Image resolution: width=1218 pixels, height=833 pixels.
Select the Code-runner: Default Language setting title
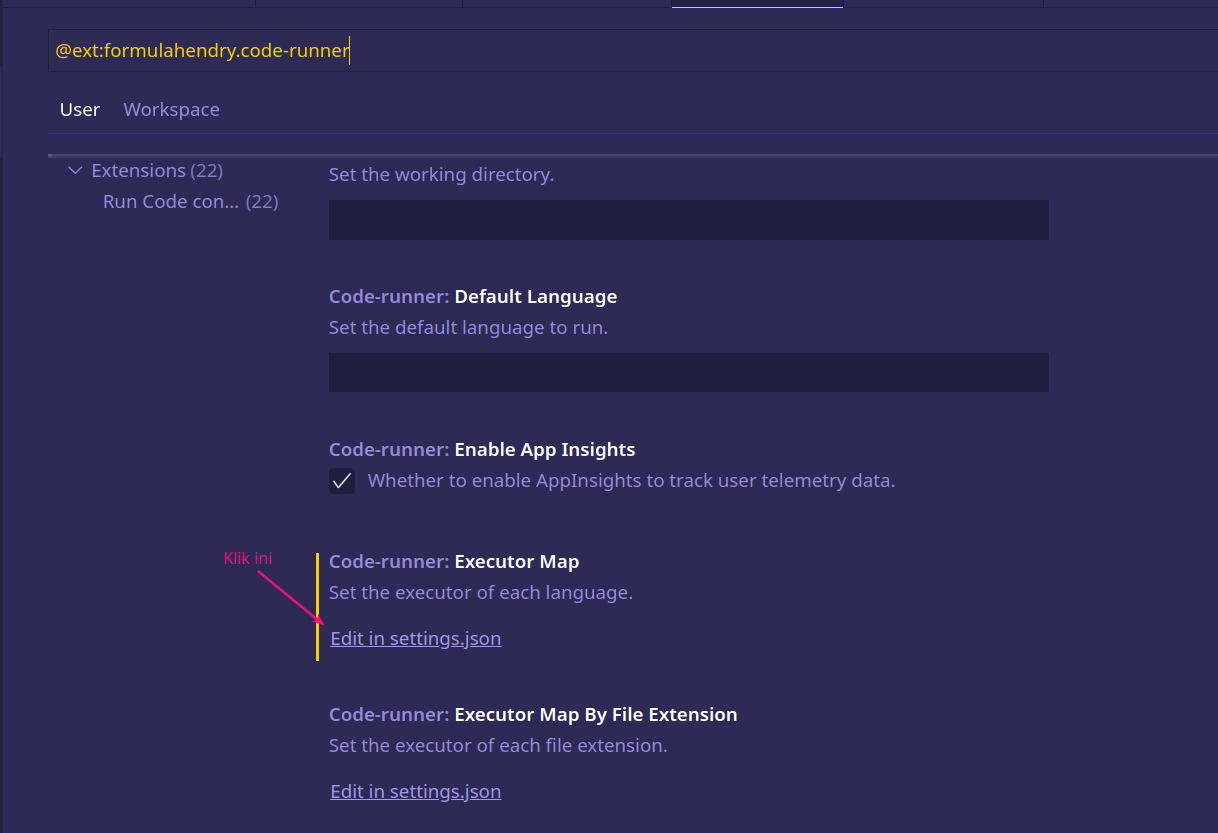[x=472, y=296]
